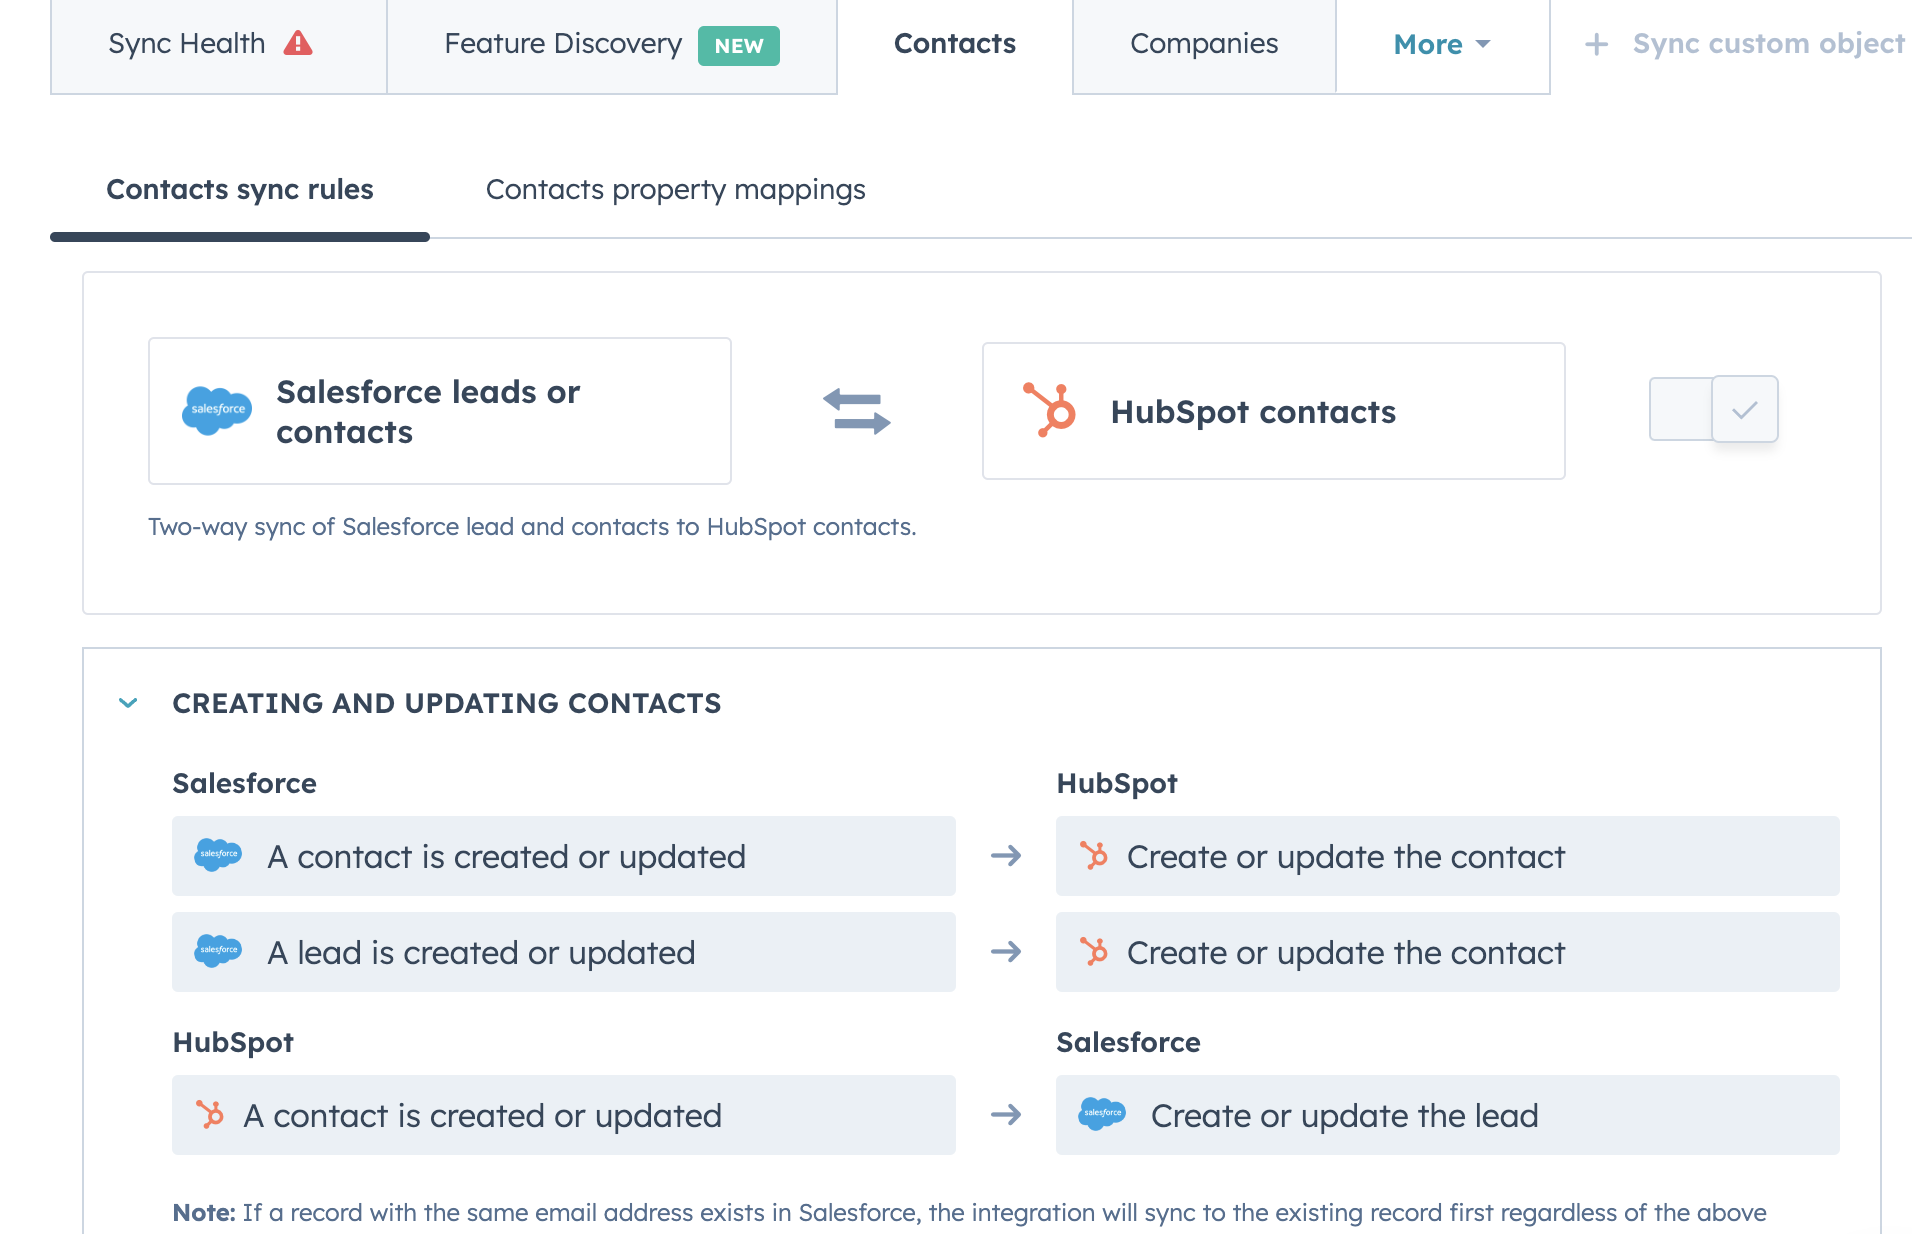Click the NEW badge on Feature Discovery

[738, 45]
